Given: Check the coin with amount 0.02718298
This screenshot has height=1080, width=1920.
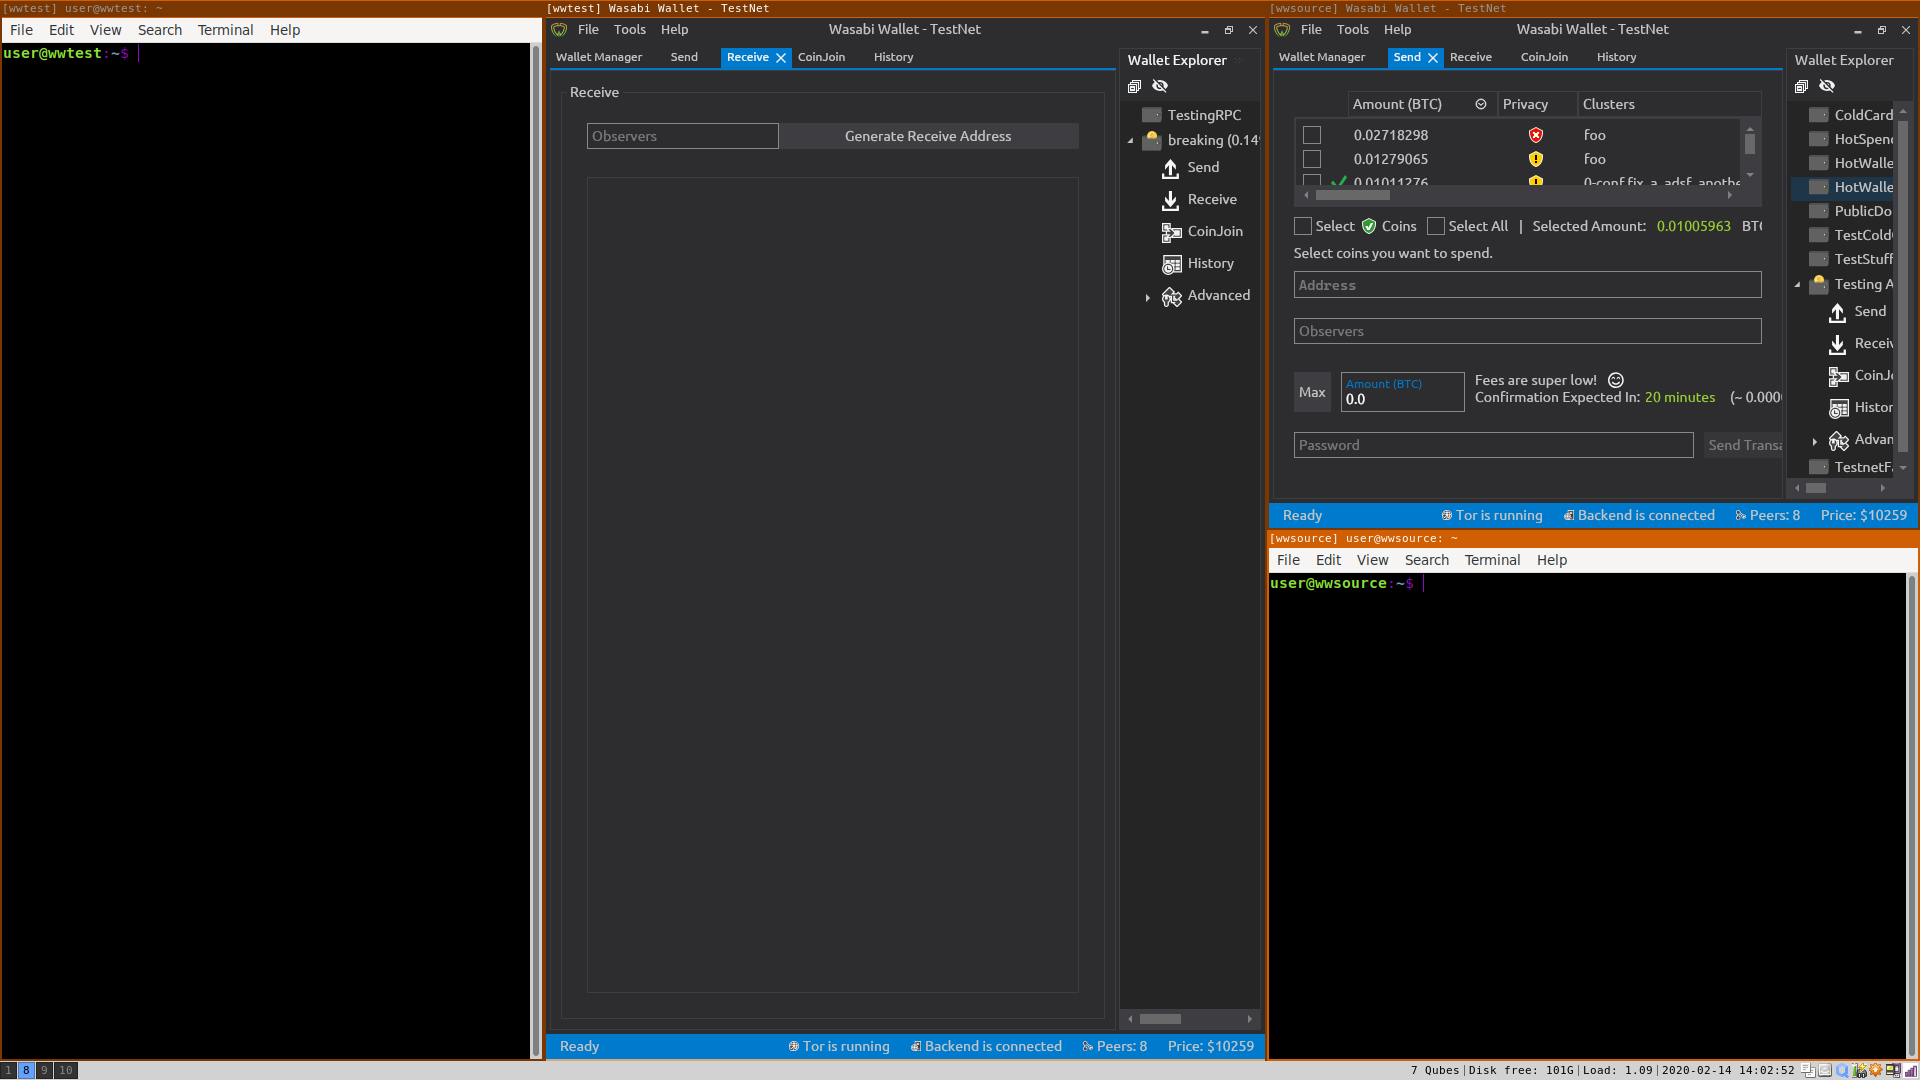Looking at the screenshot, I should 1311,134.
